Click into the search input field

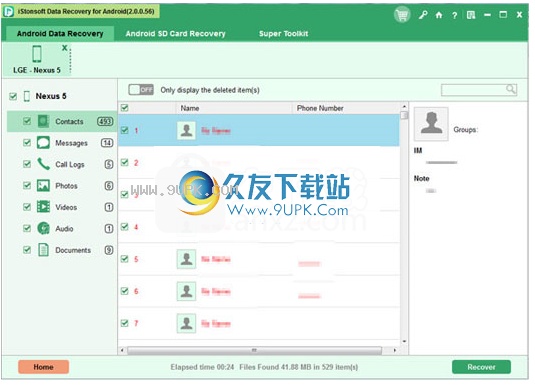pos(474,90)
